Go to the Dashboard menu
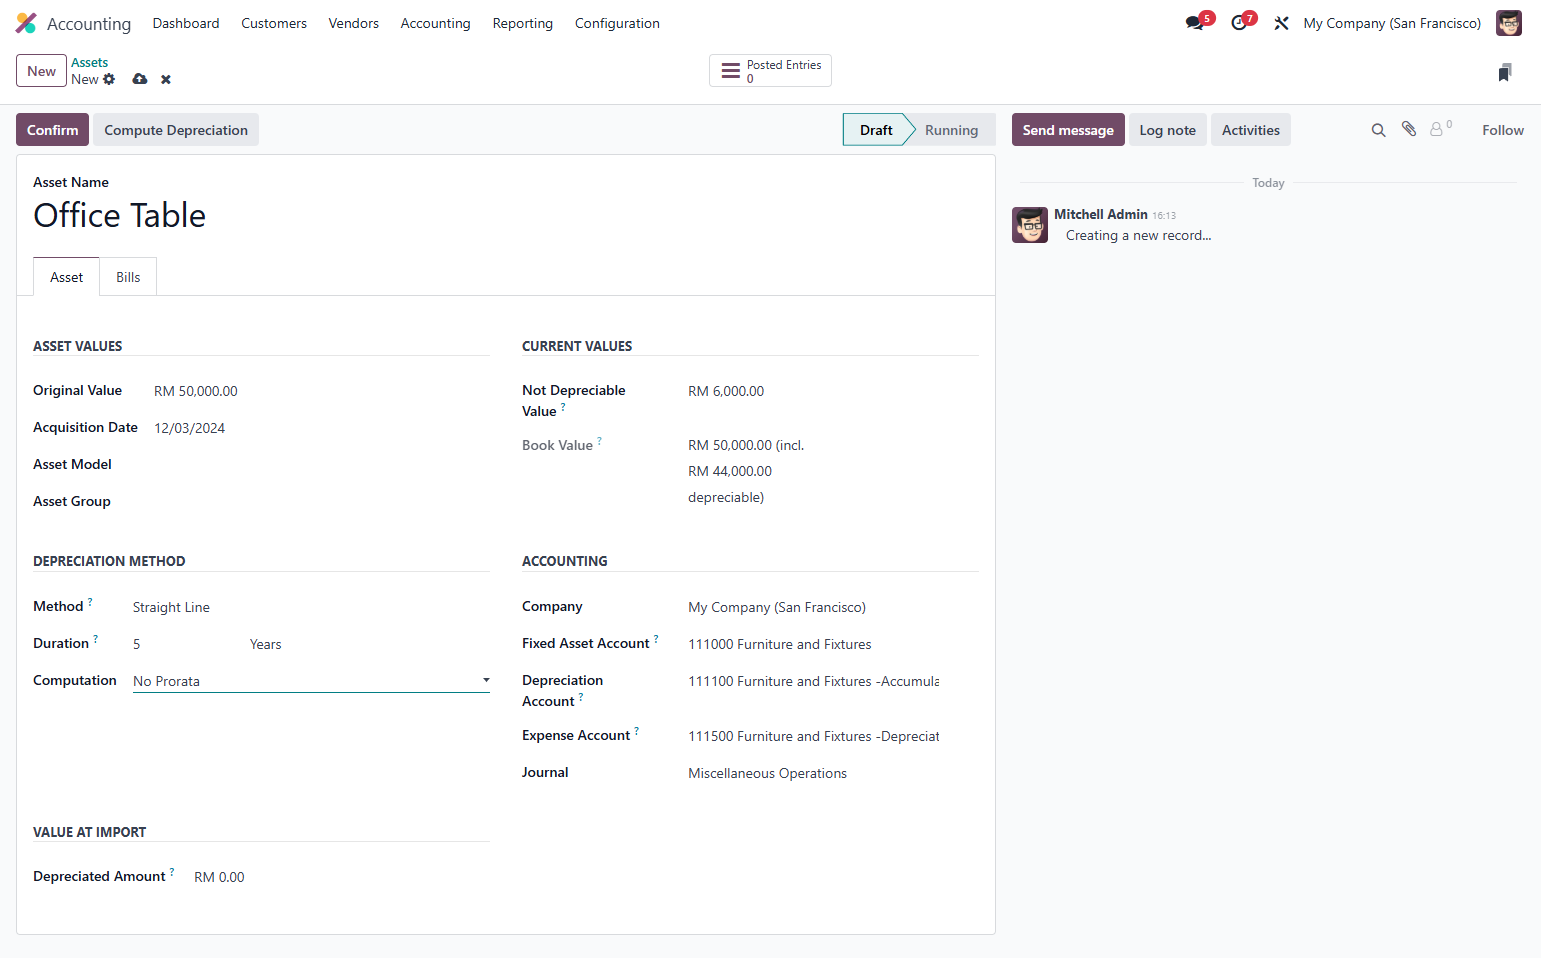This screenshot has height=958, width=1541. click(186, 23)
